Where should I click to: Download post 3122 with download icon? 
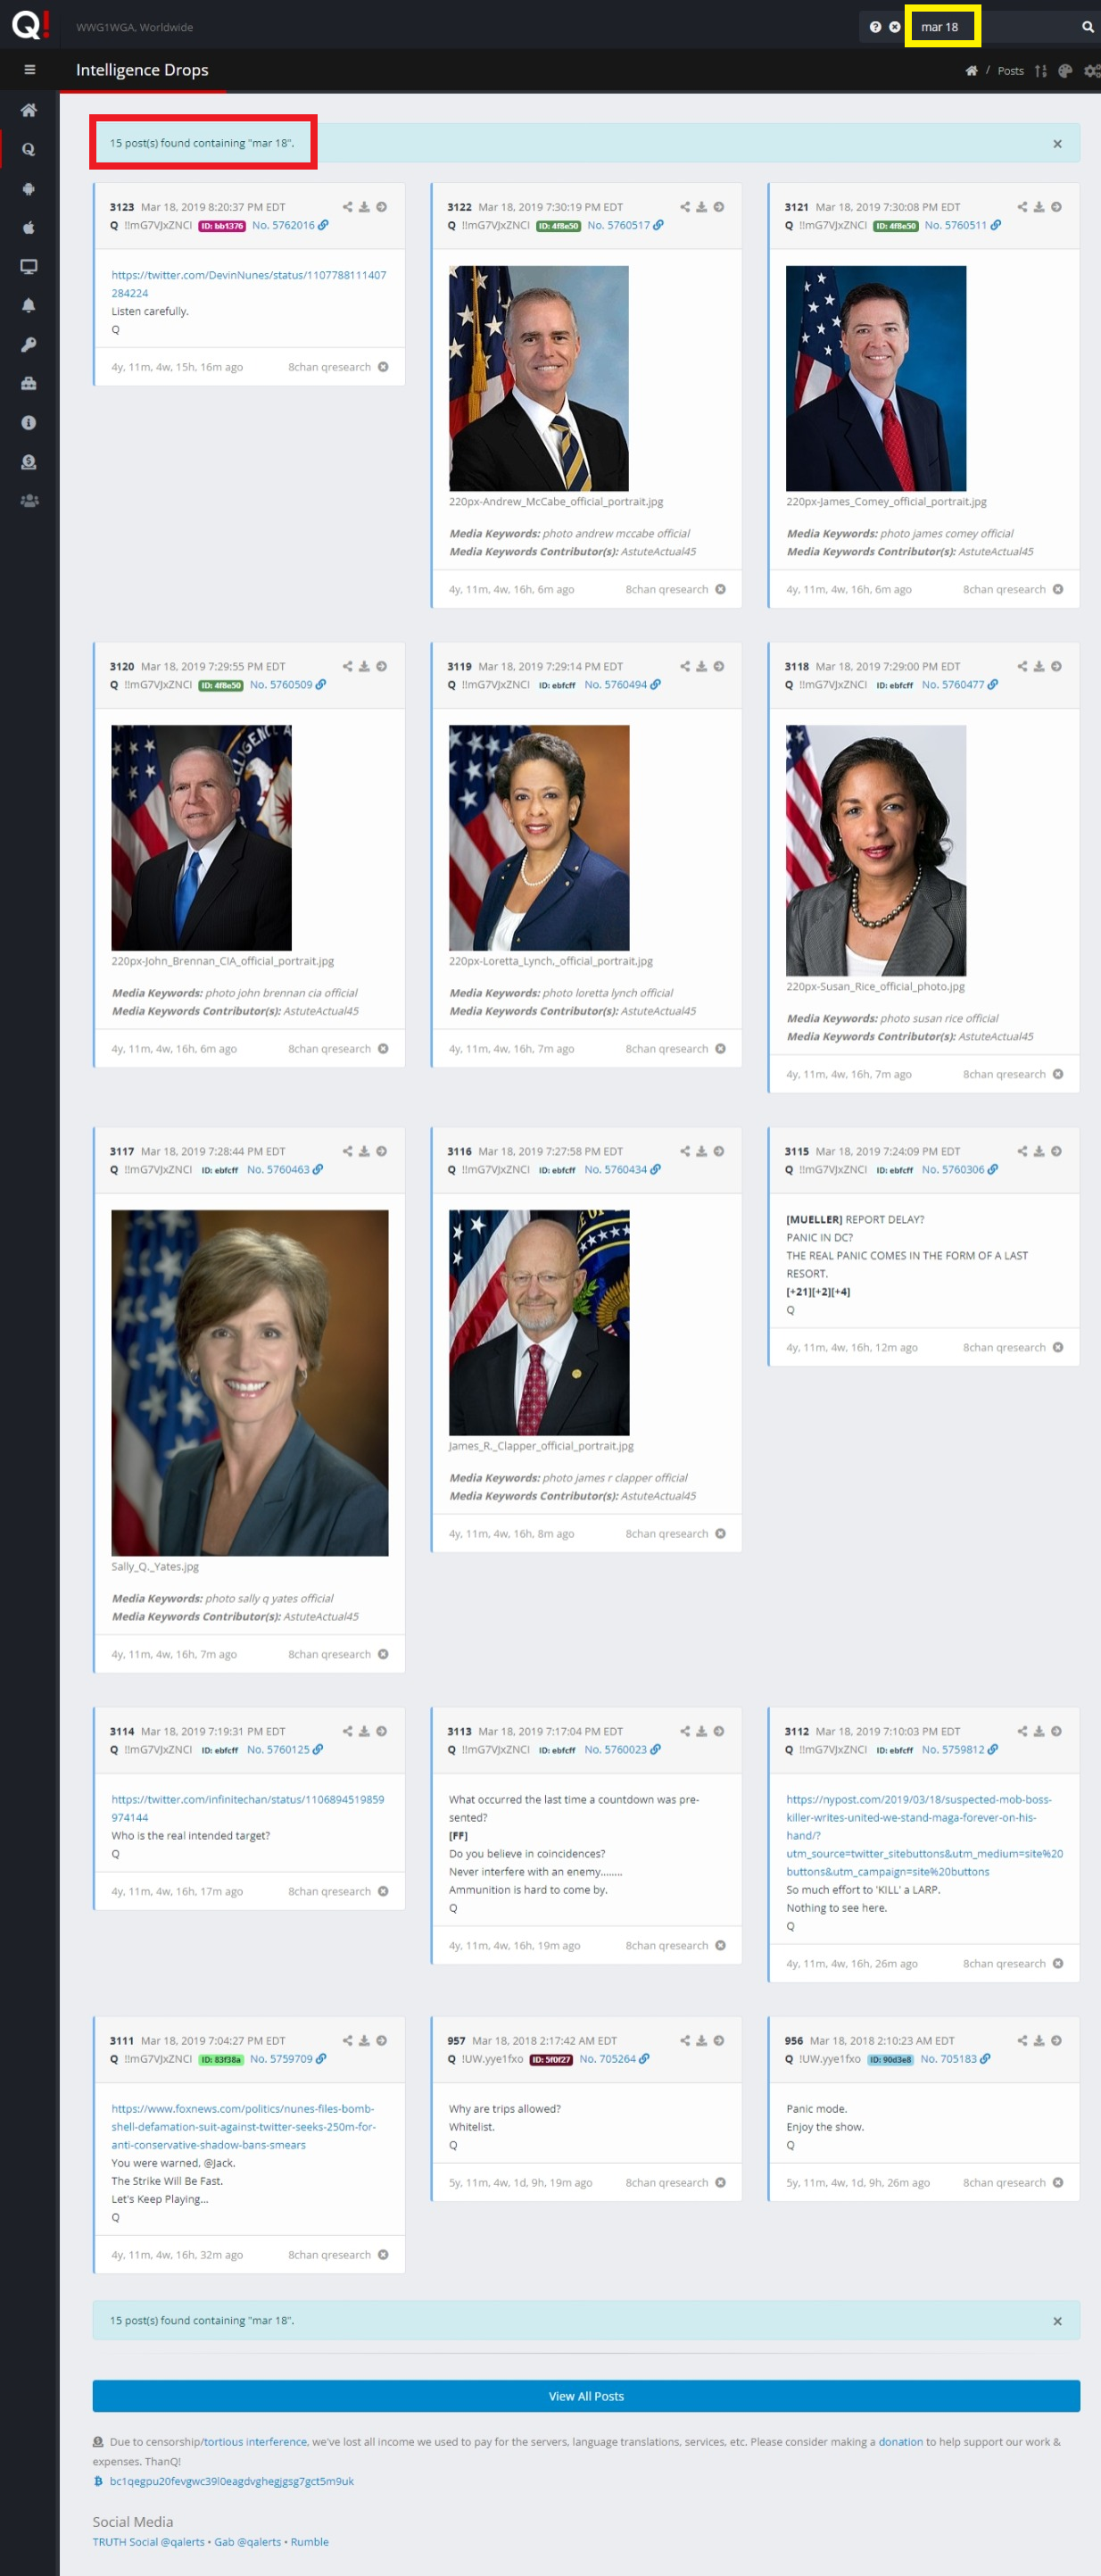tap(701, 207)
